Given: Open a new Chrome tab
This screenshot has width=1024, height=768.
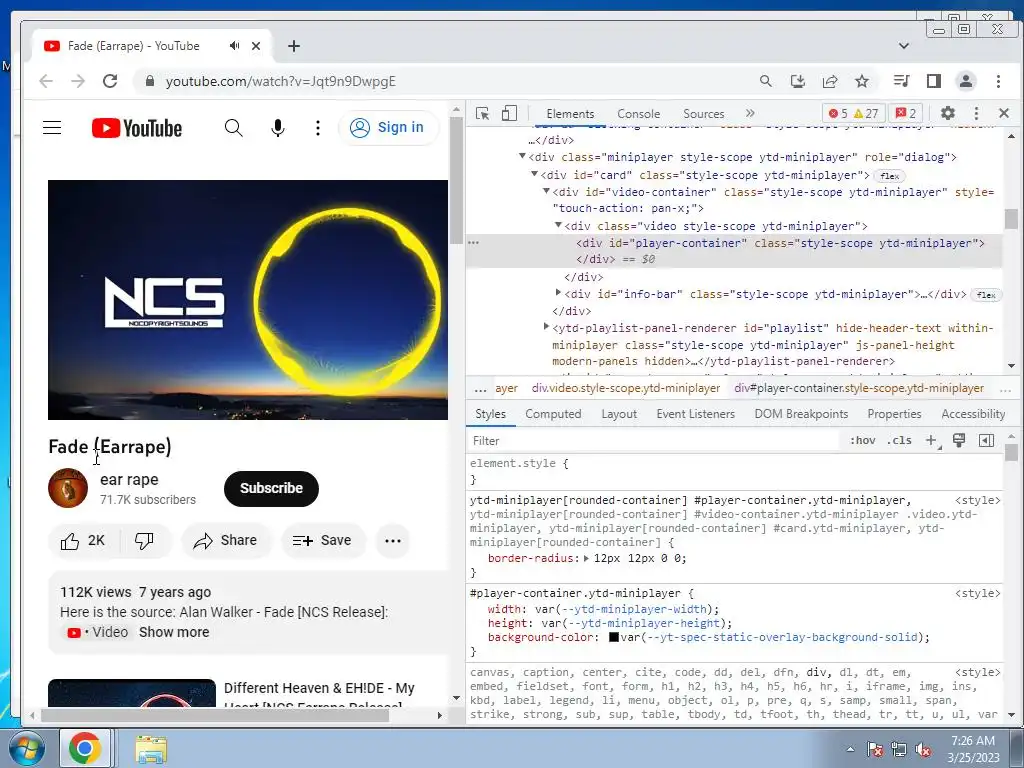Looking at the screenshot, I should pos(294,46).
